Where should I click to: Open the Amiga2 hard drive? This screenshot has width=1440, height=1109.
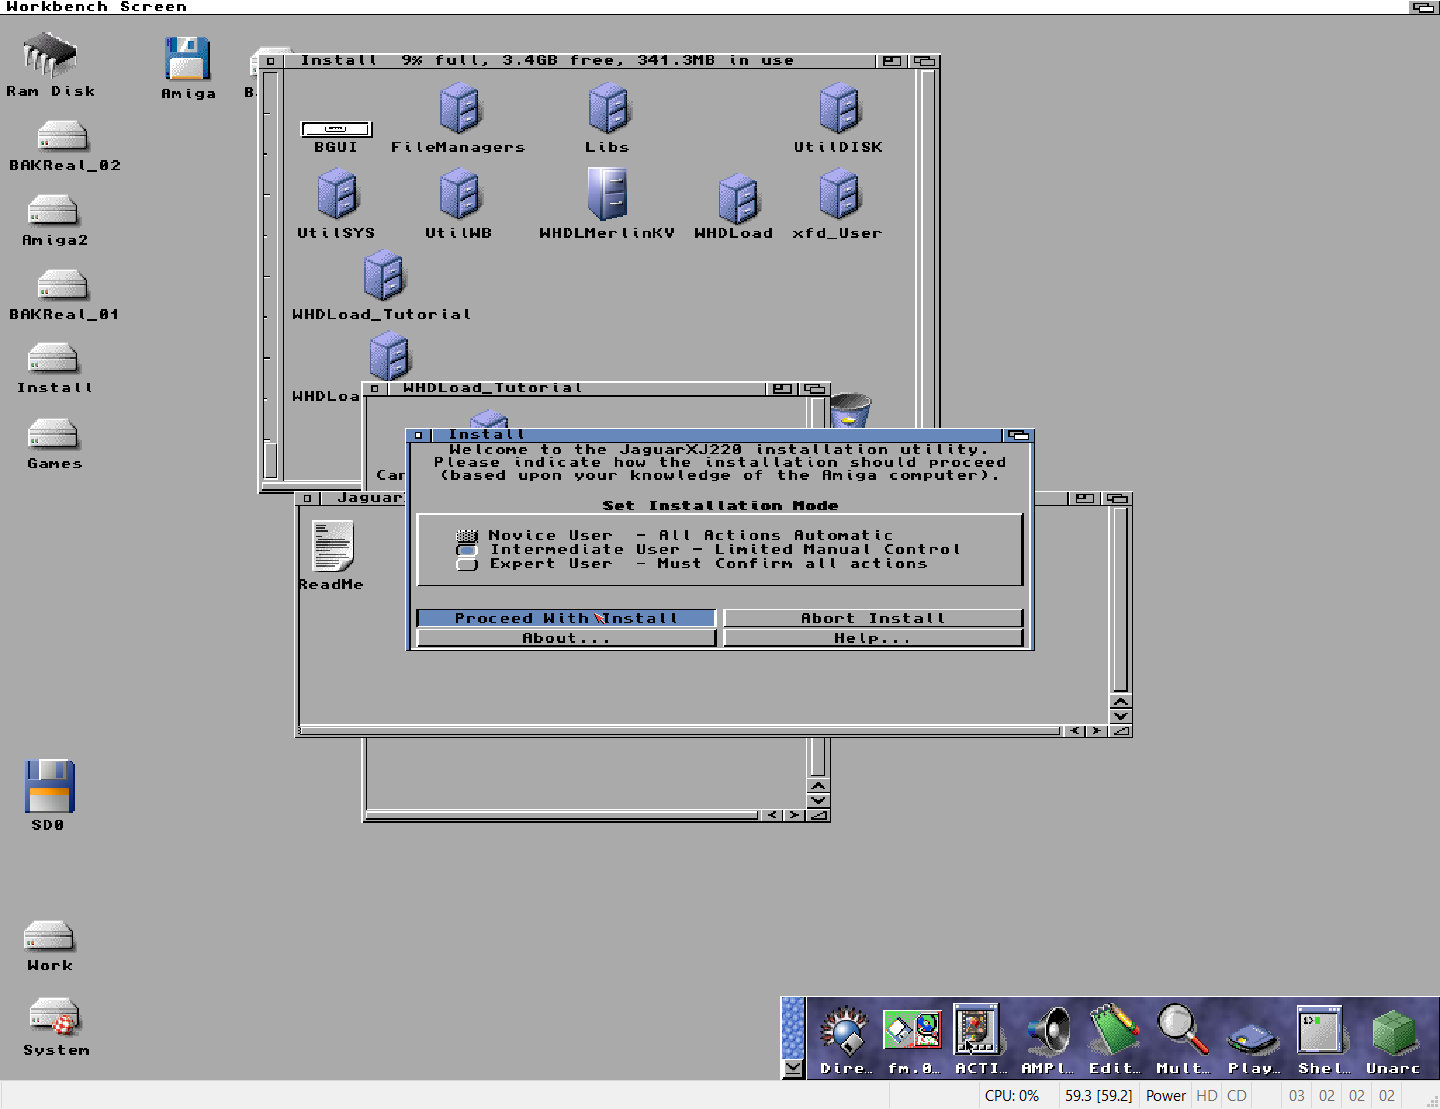pos(54,211)
